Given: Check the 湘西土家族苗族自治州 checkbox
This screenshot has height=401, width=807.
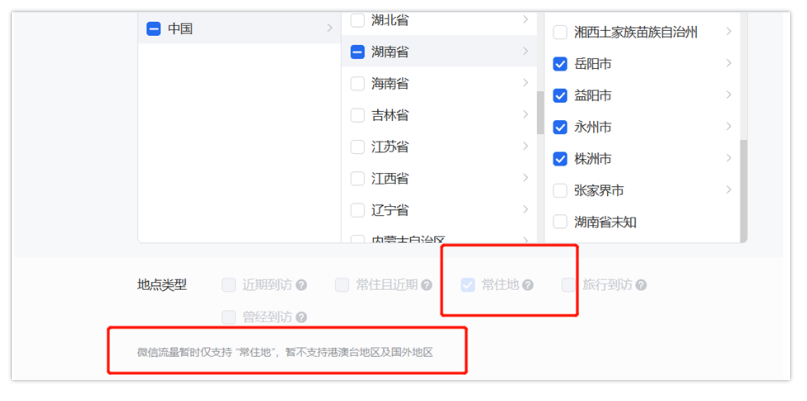Looking at the screenshot, I should pos(560,33).
